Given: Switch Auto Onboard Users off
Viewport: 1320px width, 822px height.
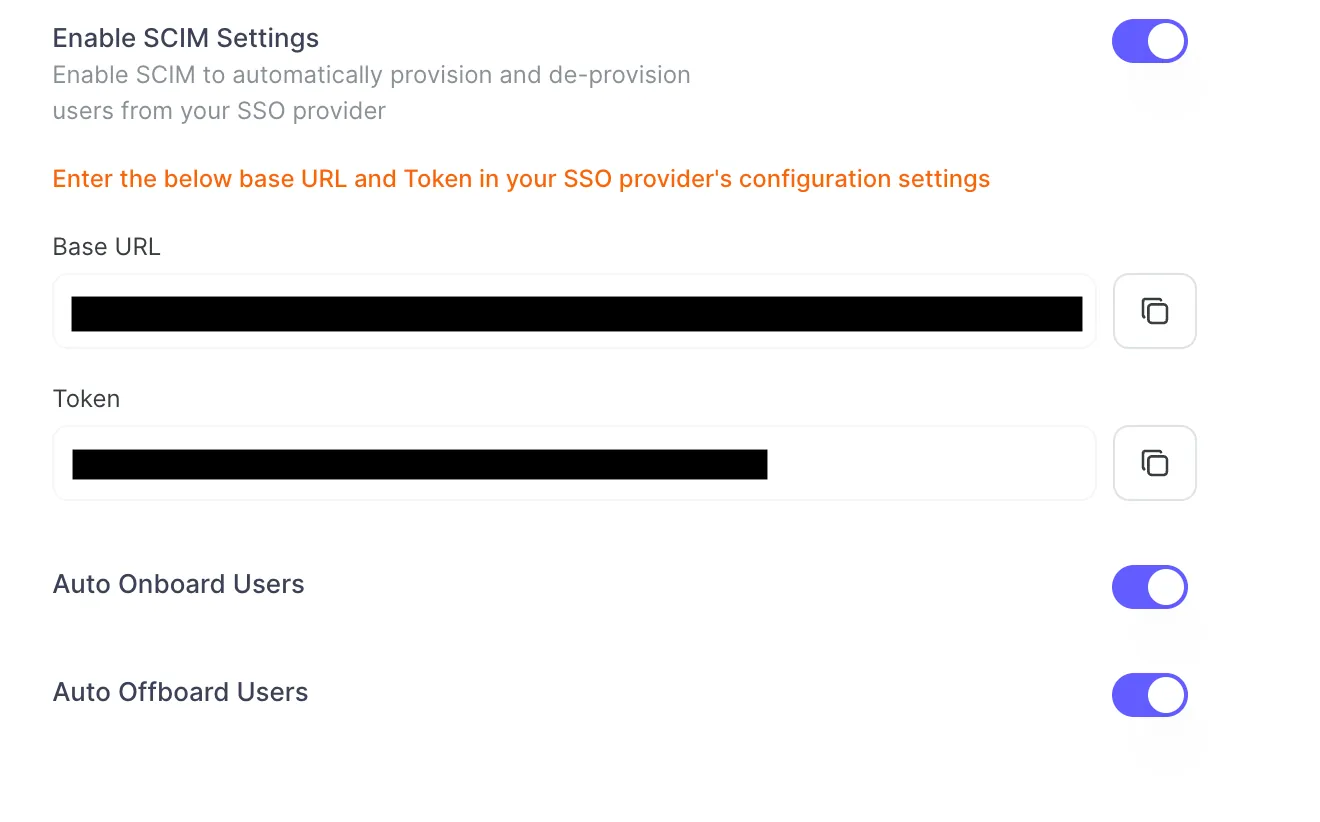Looking at the screenshot, I should [x=1149, y=587].
